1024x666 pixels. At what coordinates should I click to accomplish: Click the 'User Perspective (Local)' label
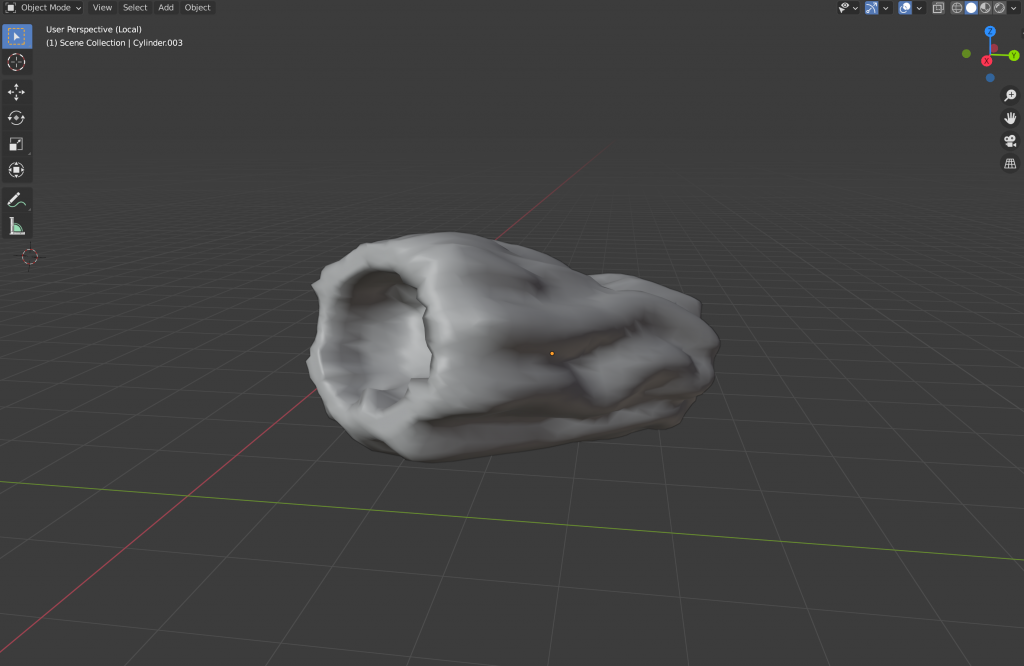94,29
